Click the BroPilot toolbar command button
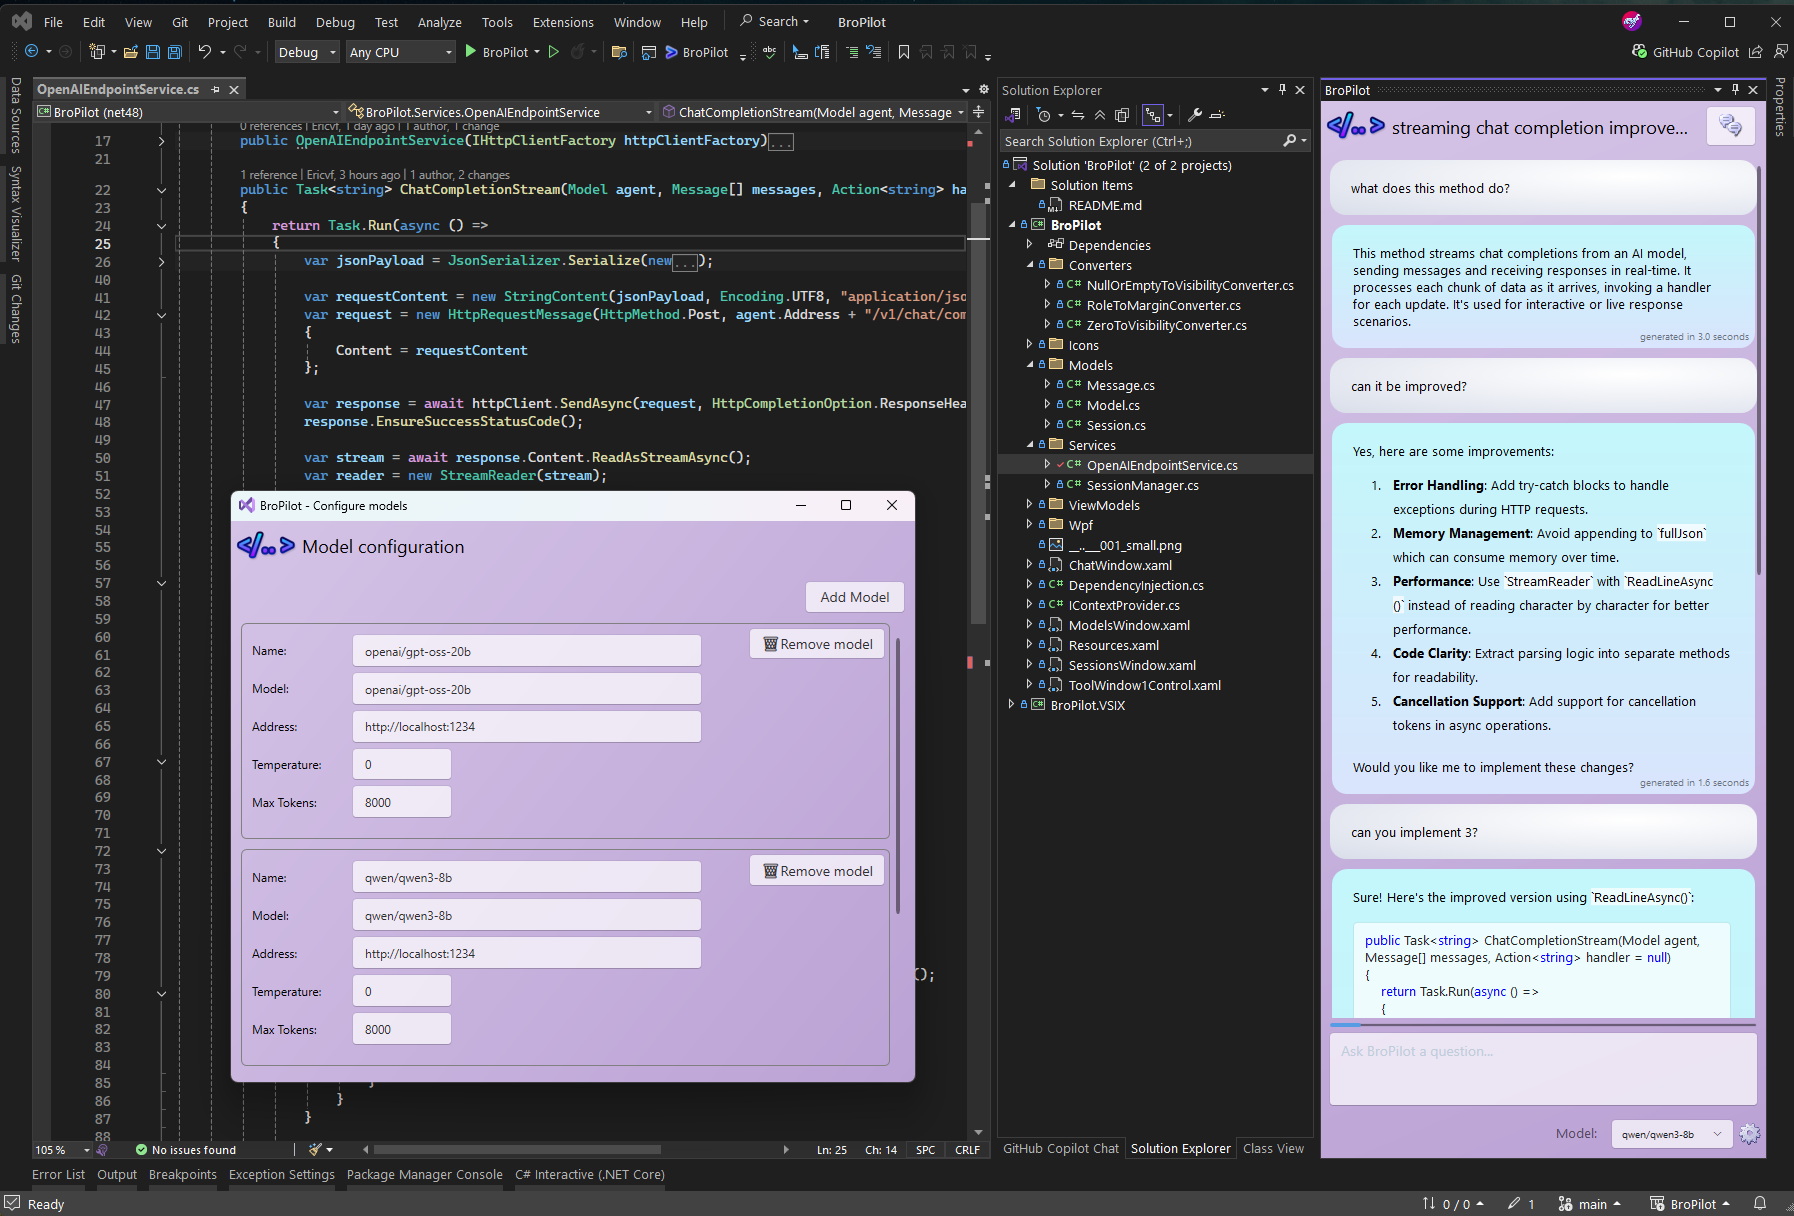Image resolution: width=1794 pixels, height=1216 pixels. pyautogui.click(x=697, y=52)
